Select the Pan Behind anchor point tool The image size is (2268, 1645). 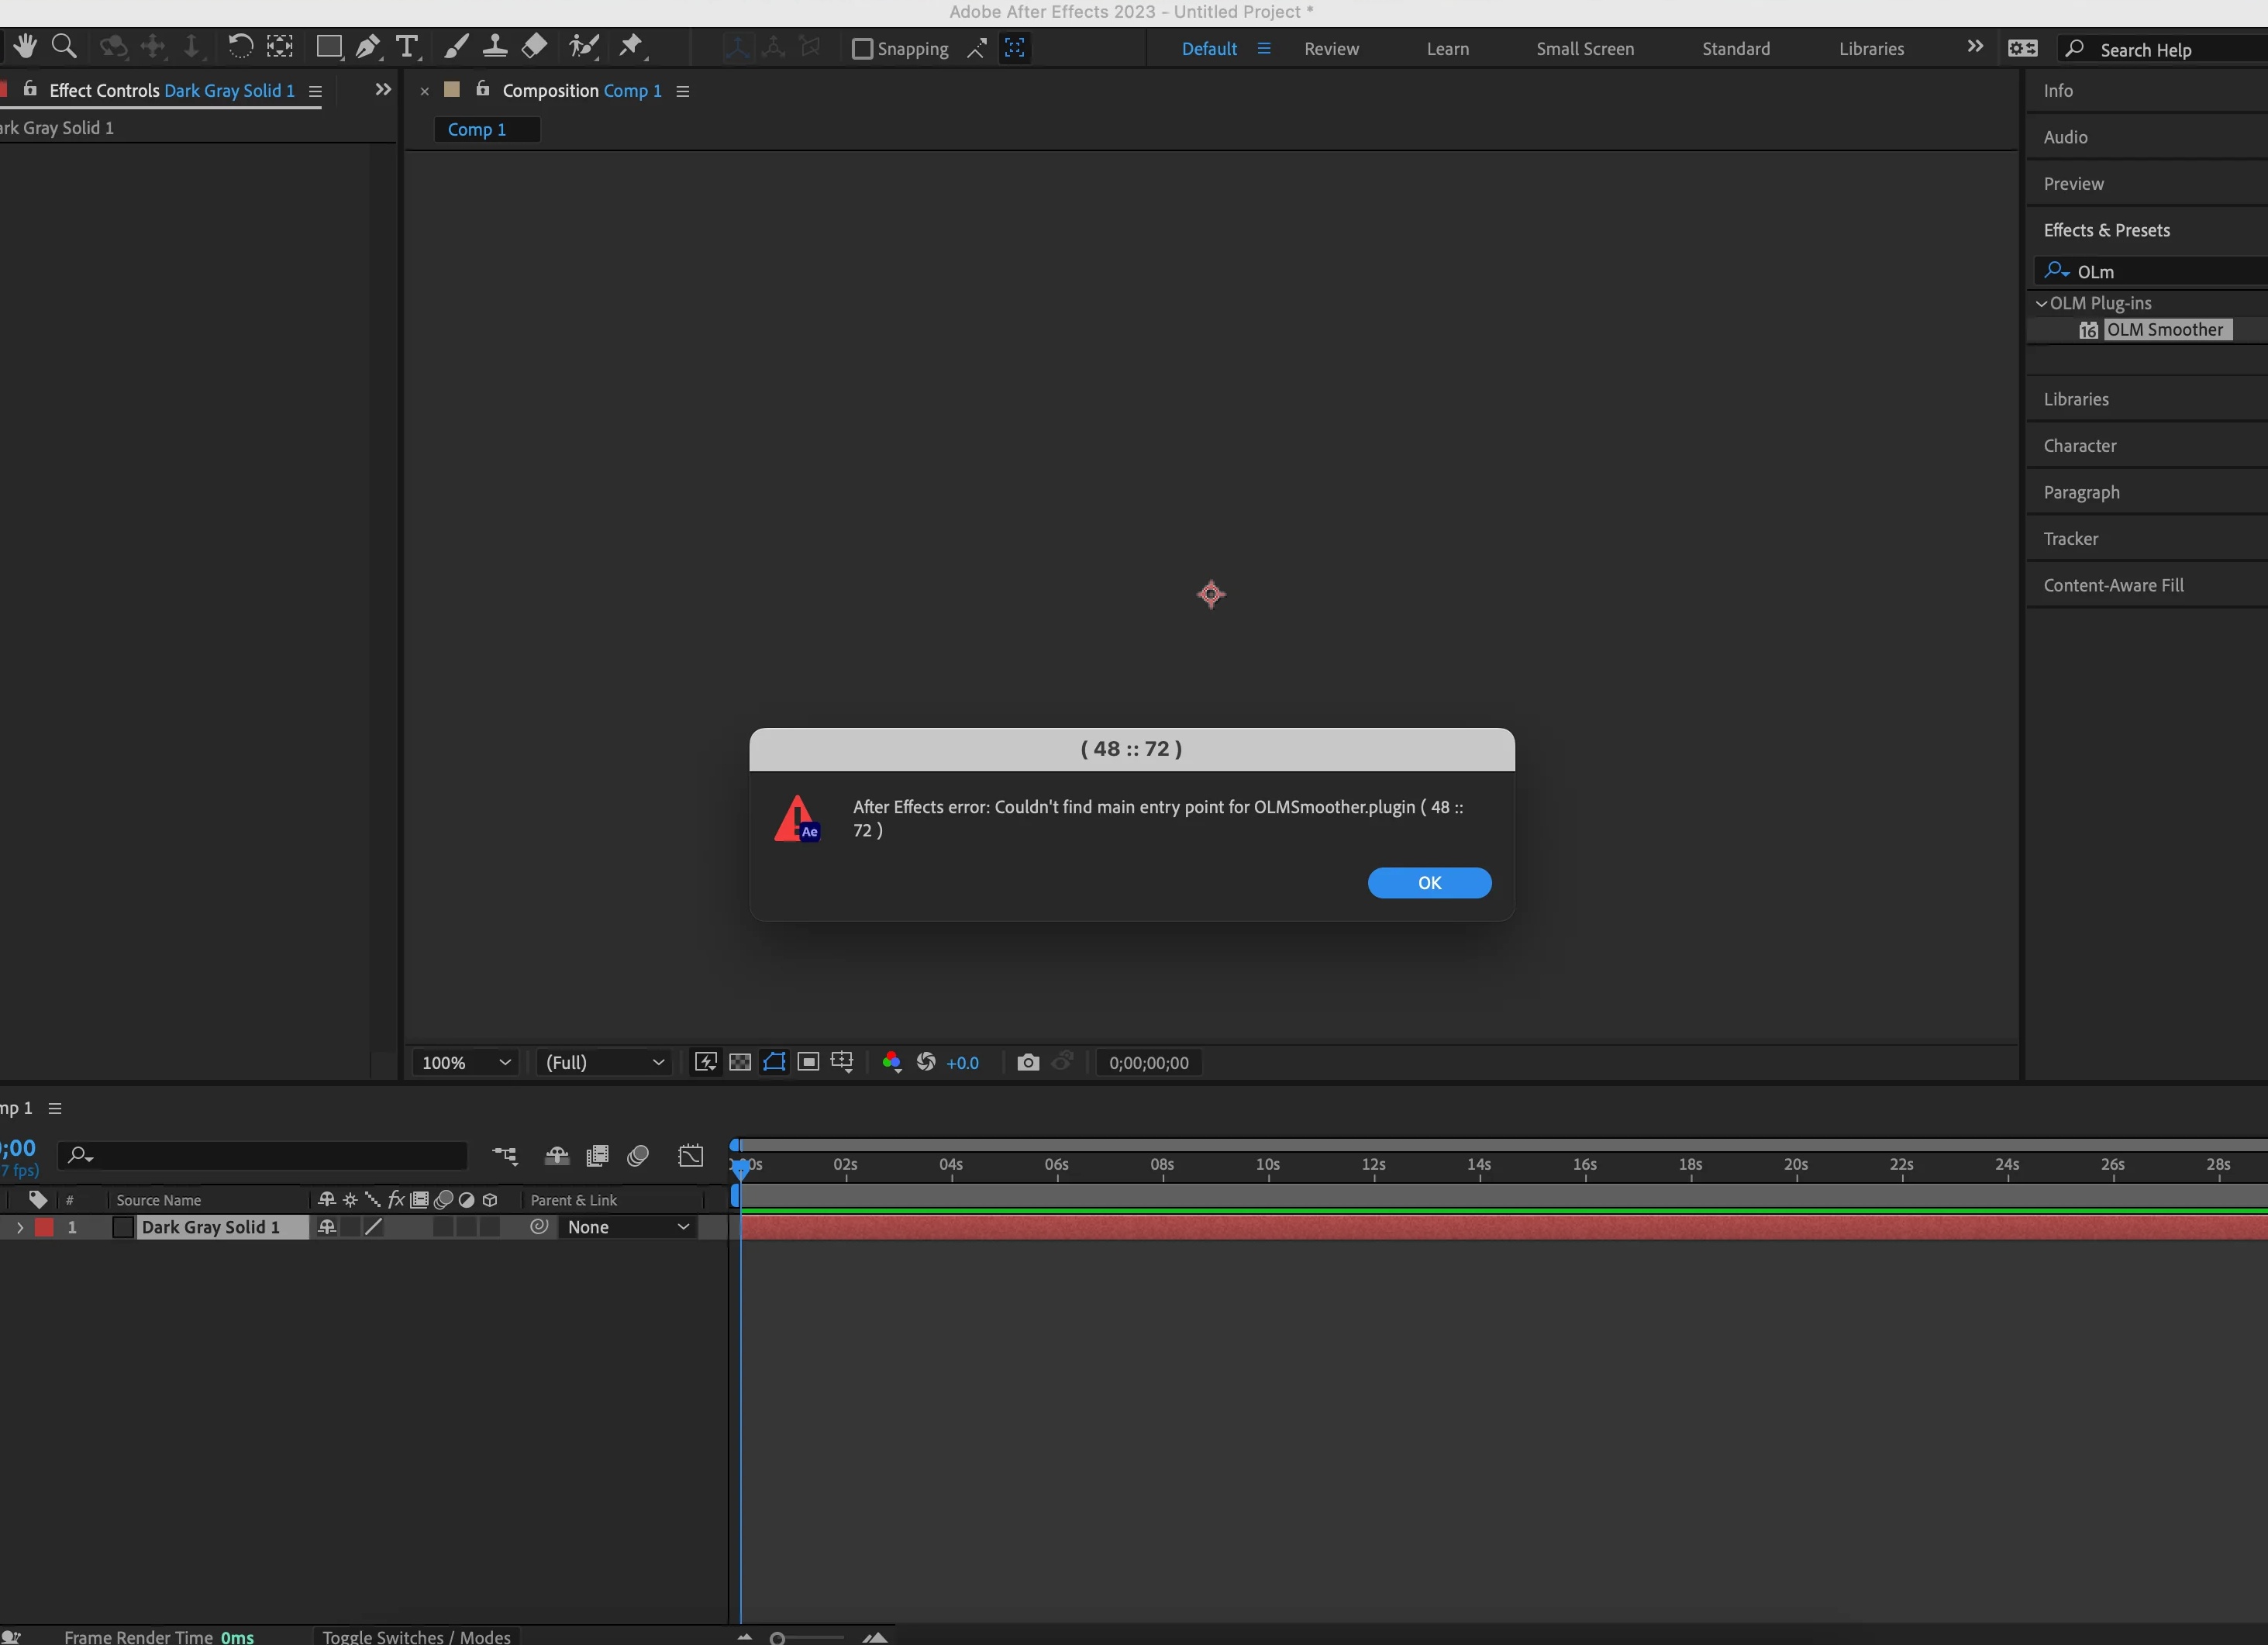coord(280,46)
